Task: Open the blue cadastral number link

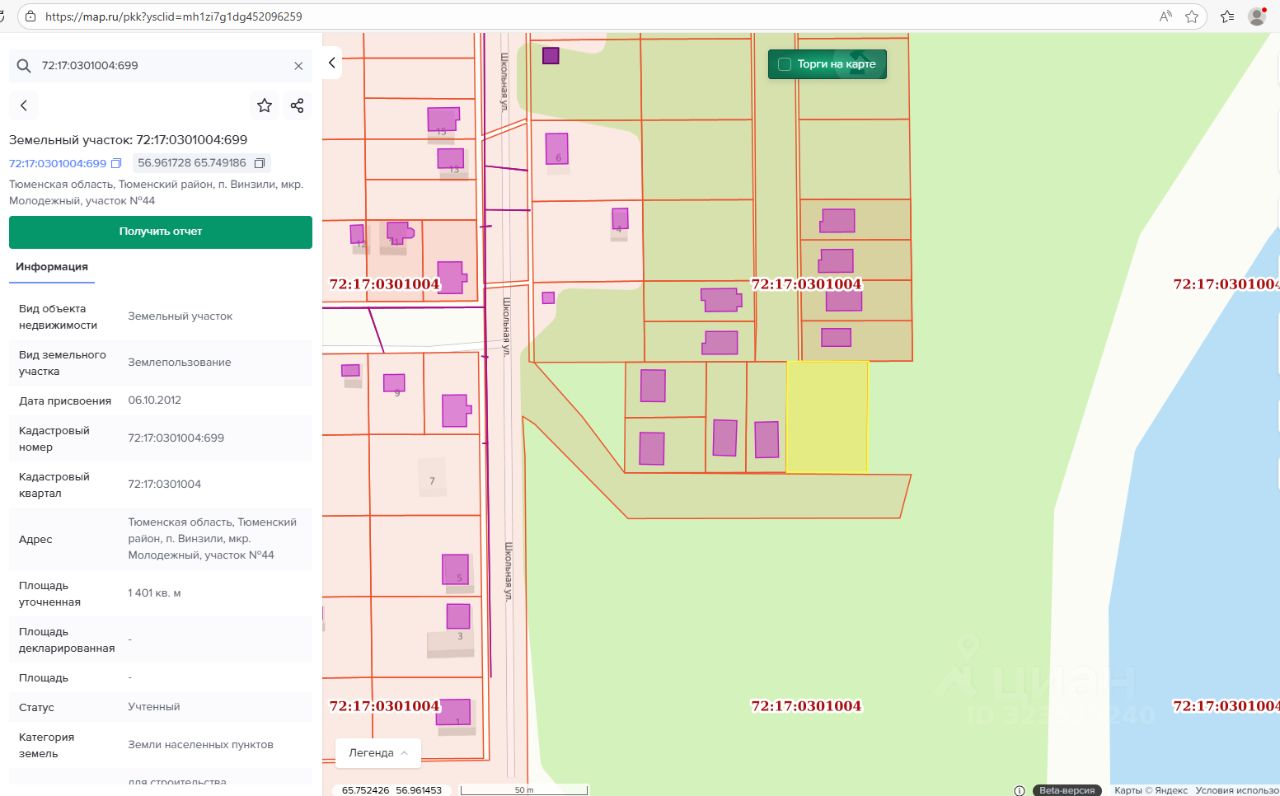Action: tap(57, 163)
